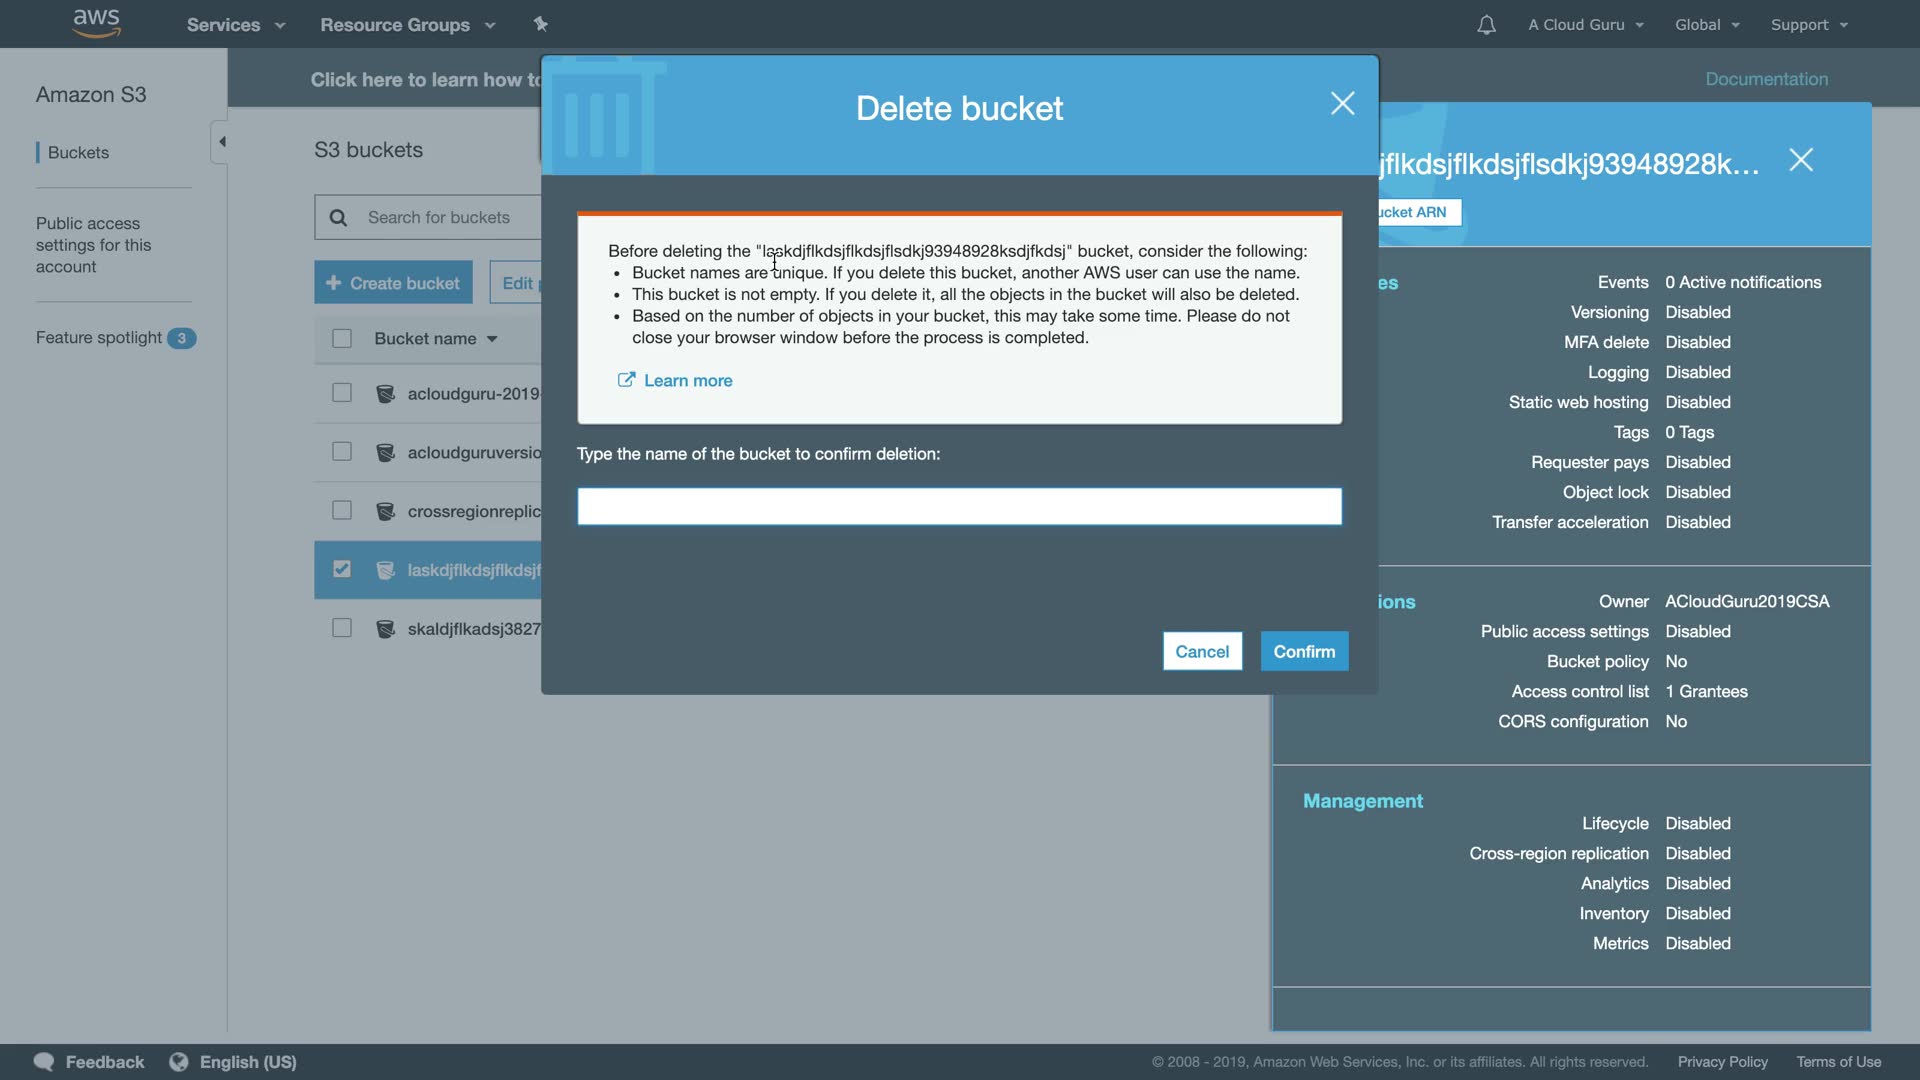Collapse the left sidebar arrow
1920x1080 pixels.
221,142
